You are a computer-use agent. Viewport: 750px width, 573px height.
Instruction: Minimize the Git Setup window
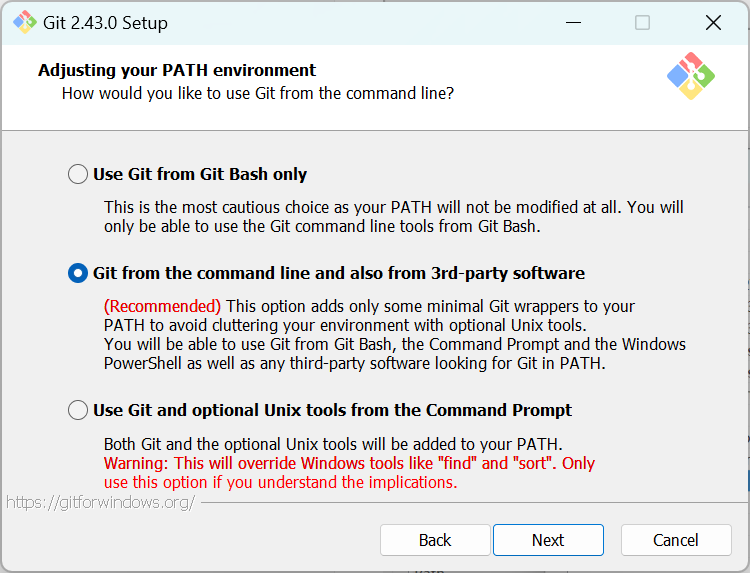pos(573,22)
